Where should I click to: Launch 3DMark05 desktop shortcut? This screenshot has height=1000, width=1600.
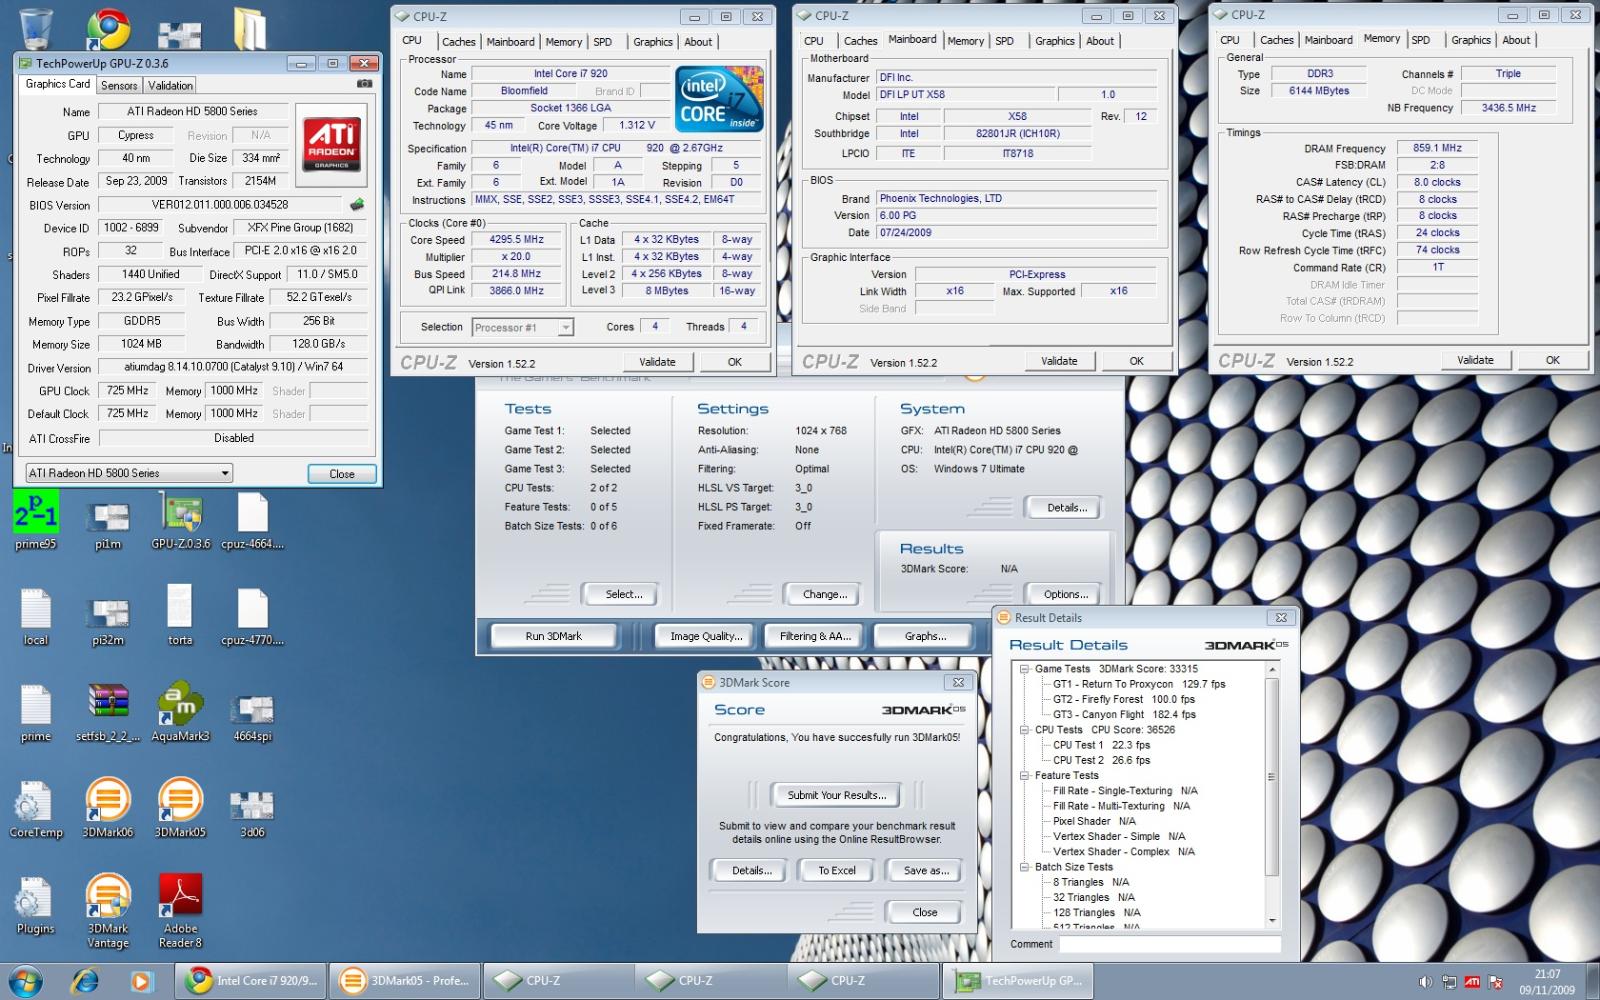[180, 808]
